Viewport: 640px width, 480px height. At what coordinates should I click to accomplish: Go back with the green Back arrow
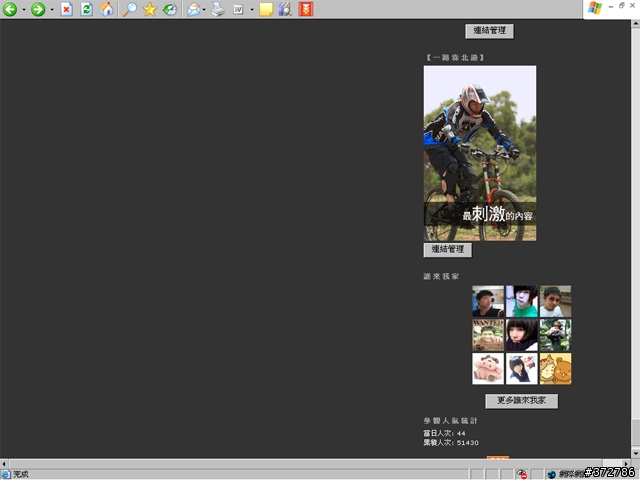click(10, 9)
